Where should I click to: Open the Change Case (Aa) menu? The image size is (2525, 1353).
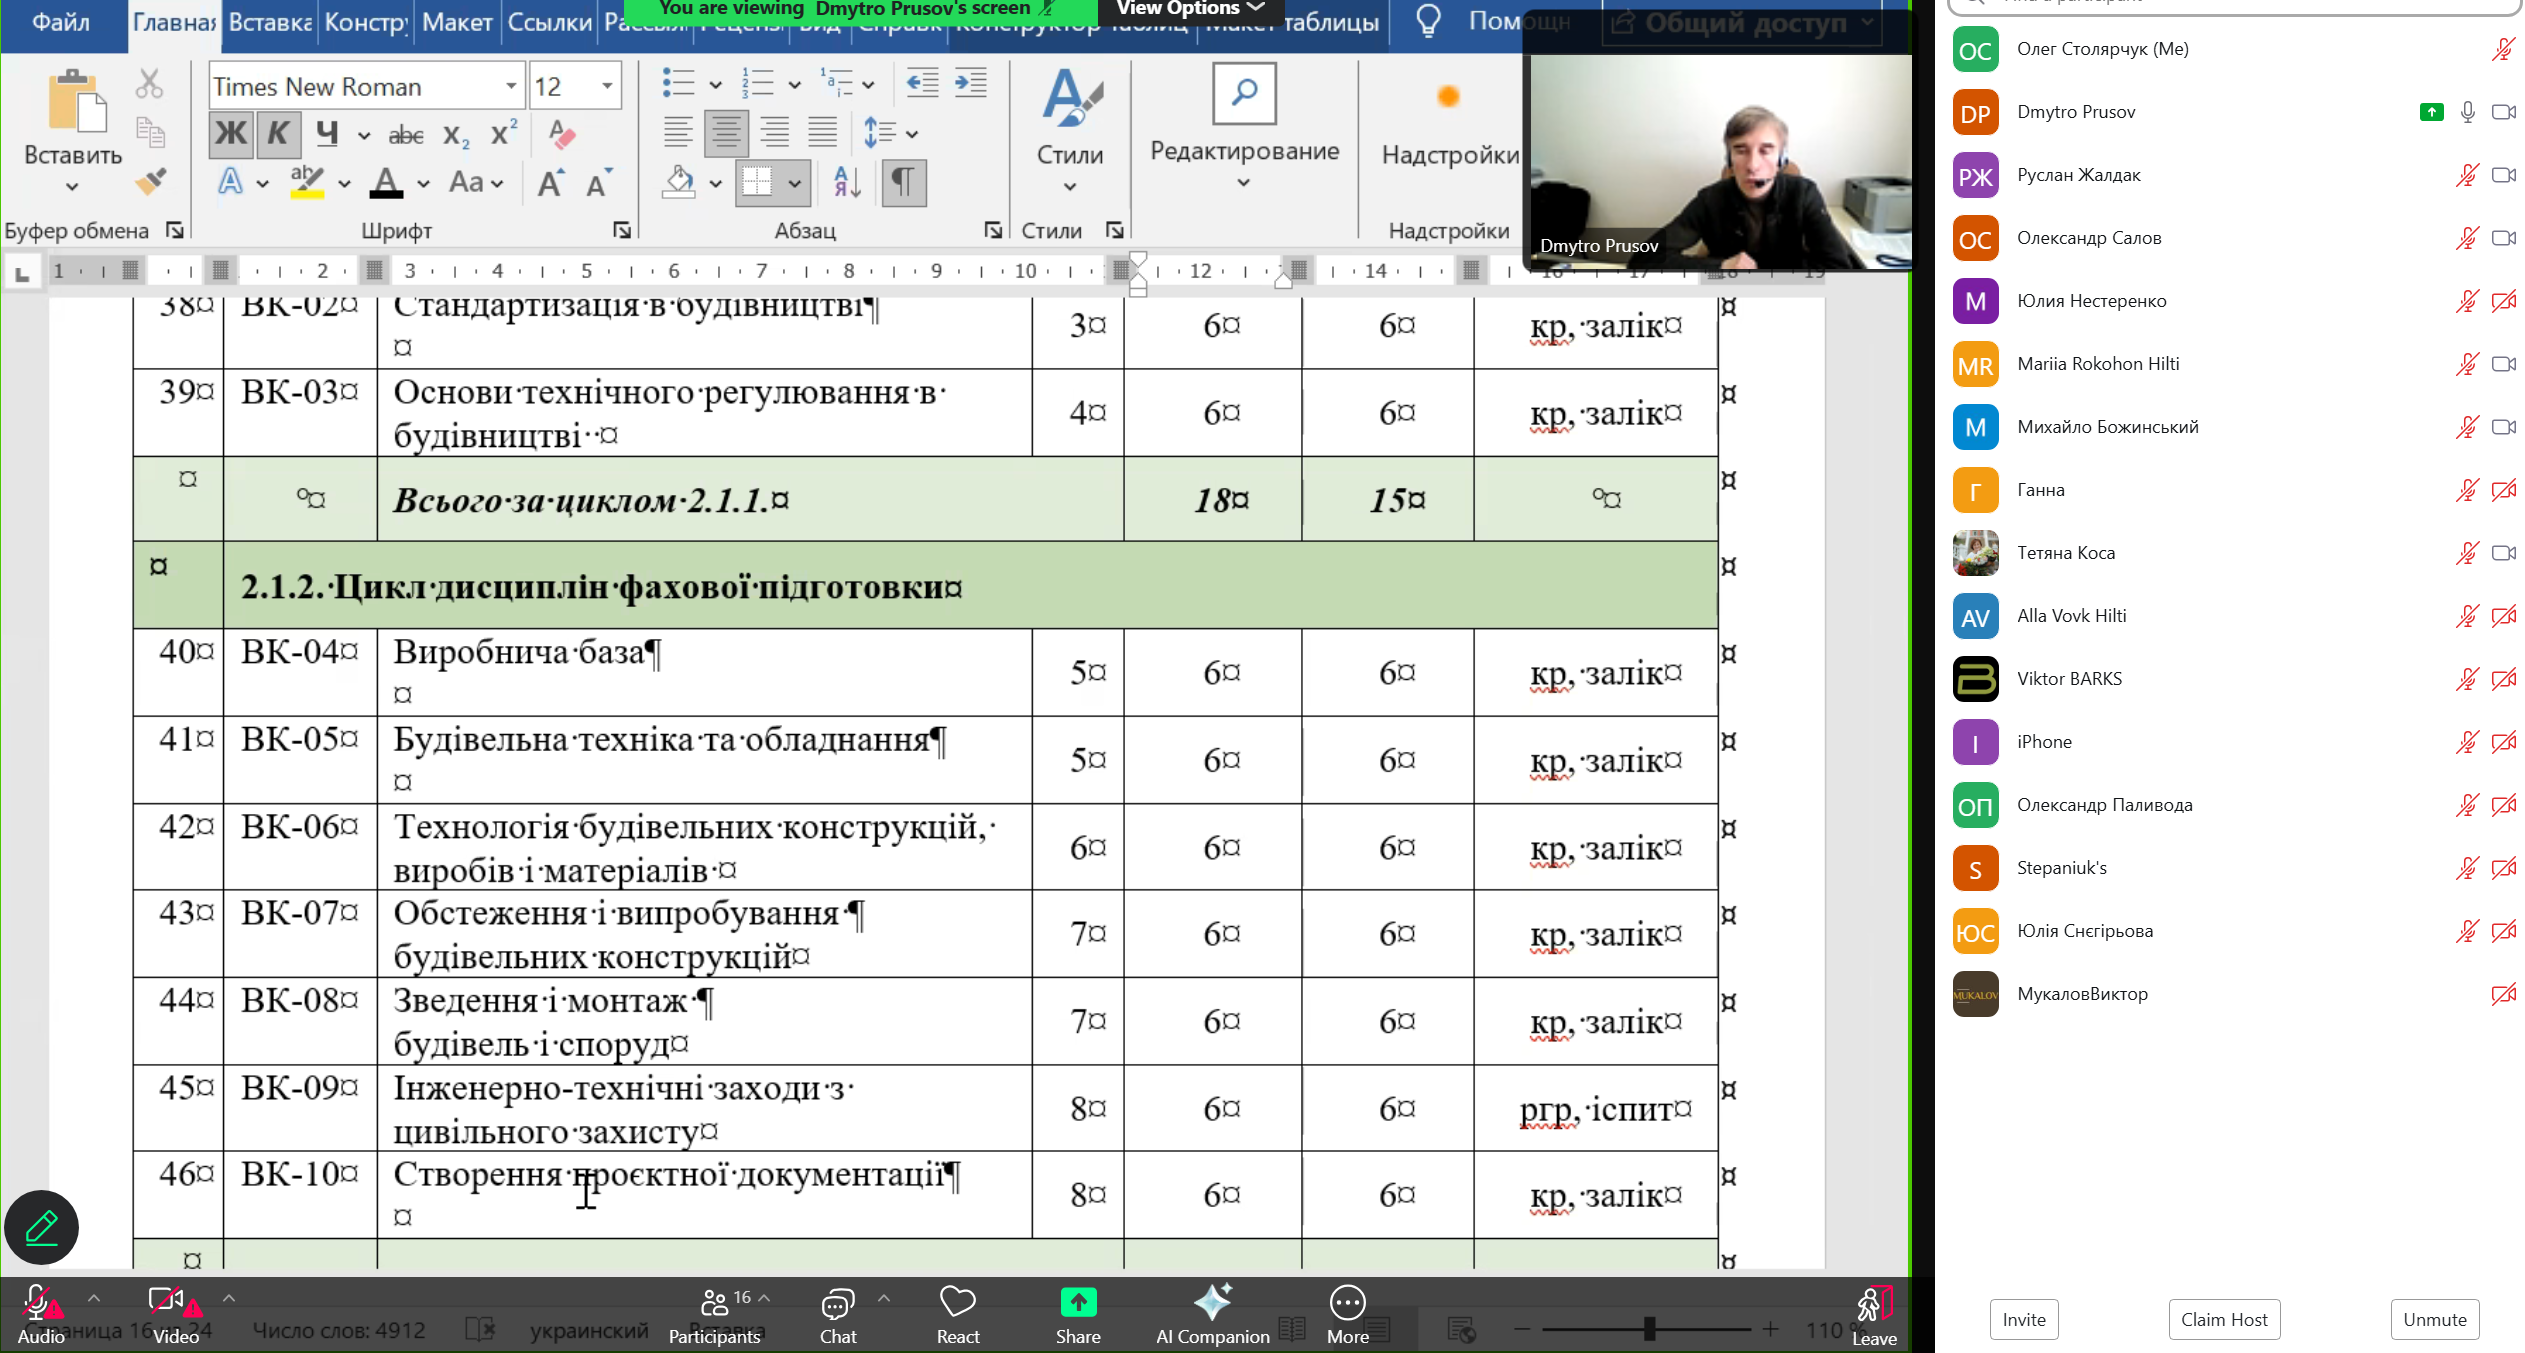pyautogui.click(x=475, y=182)
